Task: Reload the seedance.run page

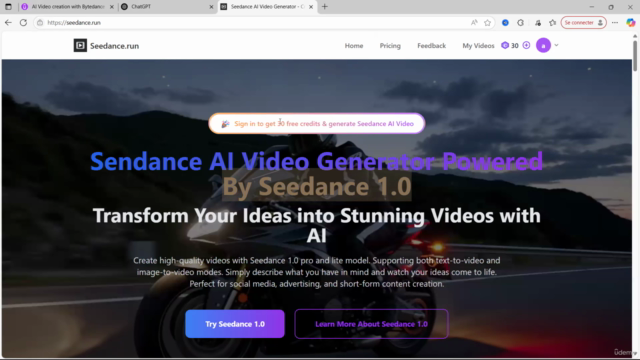Action: click(23, 22)
